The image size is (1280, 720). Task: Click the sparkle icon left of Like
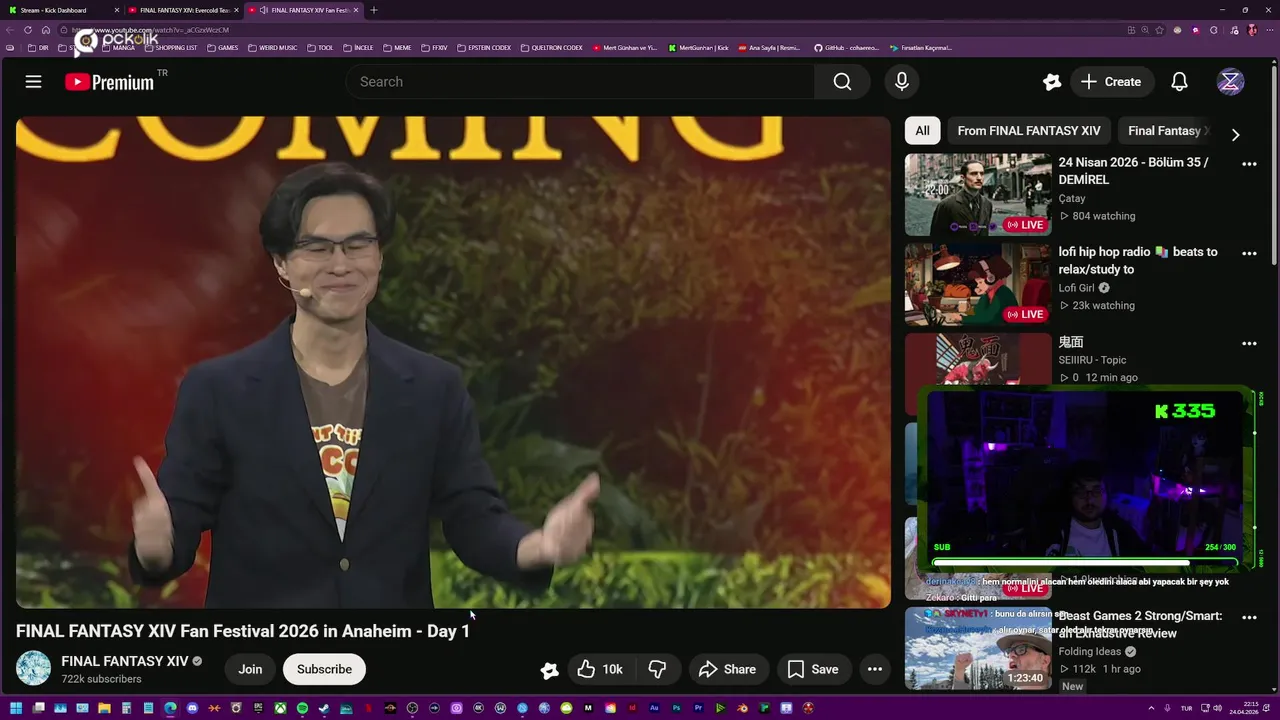[549, 670]
